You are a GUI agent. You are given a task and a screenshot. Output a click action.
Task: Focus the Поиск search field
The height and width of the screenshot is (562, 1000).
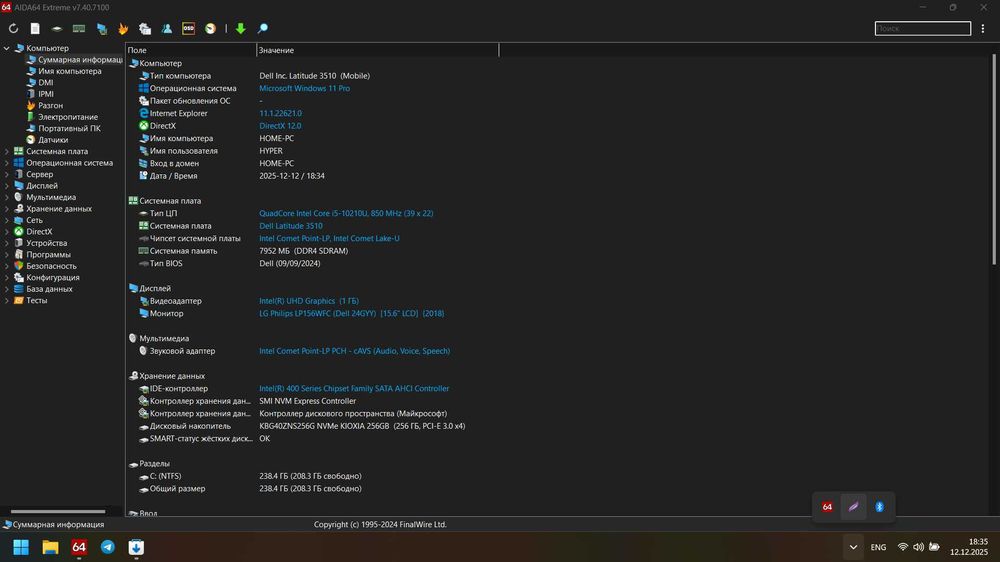click(x=922, y=29)
